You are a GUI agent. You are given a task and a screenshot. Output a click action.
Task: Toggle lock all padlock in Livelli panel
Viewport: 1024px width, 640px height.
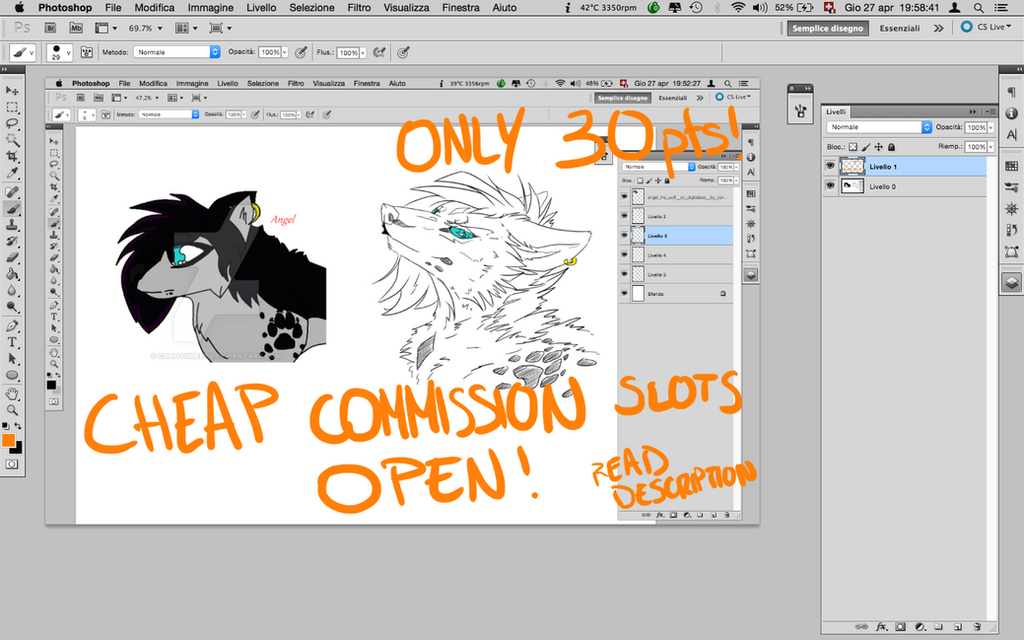(891, 147)
